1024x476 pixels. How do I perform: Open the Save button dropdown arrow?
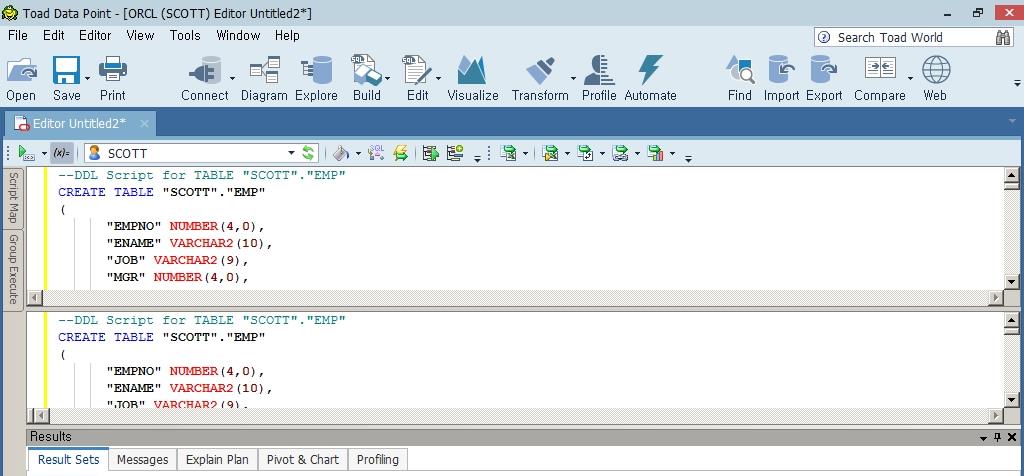tap(88, 78)
